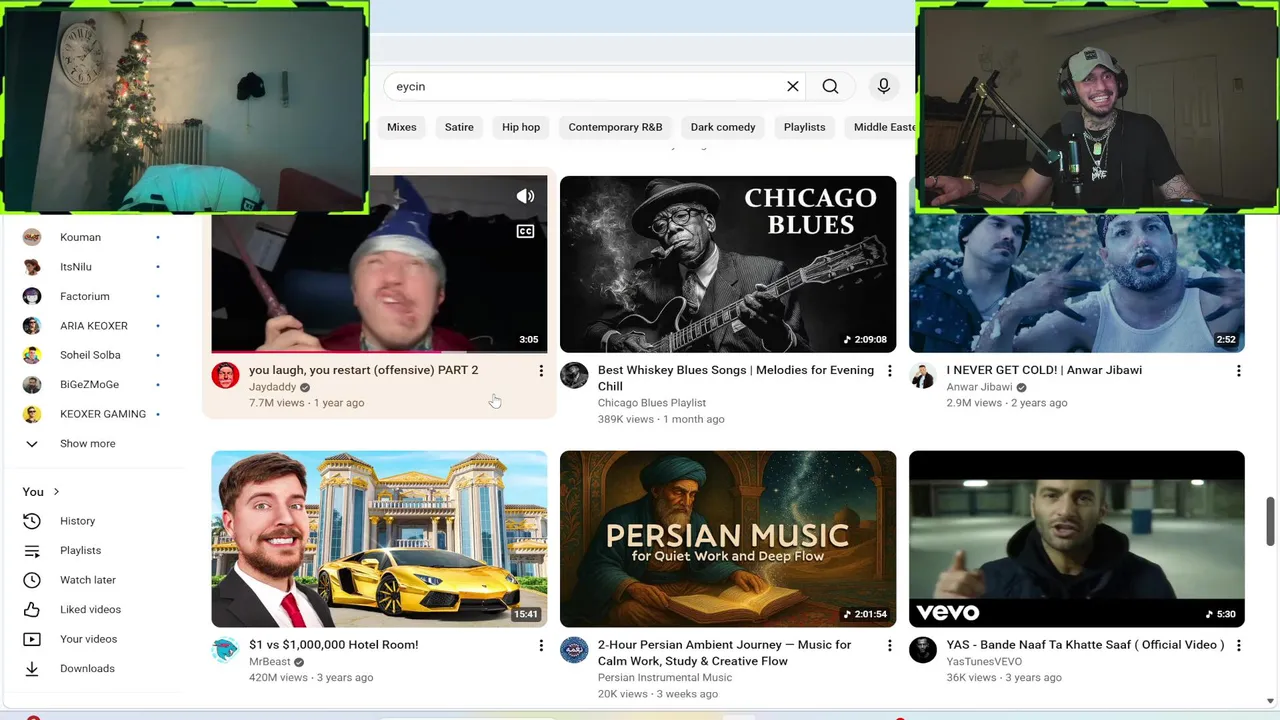1280x720 pixels.
Task: Toggle closed captions on the preview video
Action: pos(525,231)
